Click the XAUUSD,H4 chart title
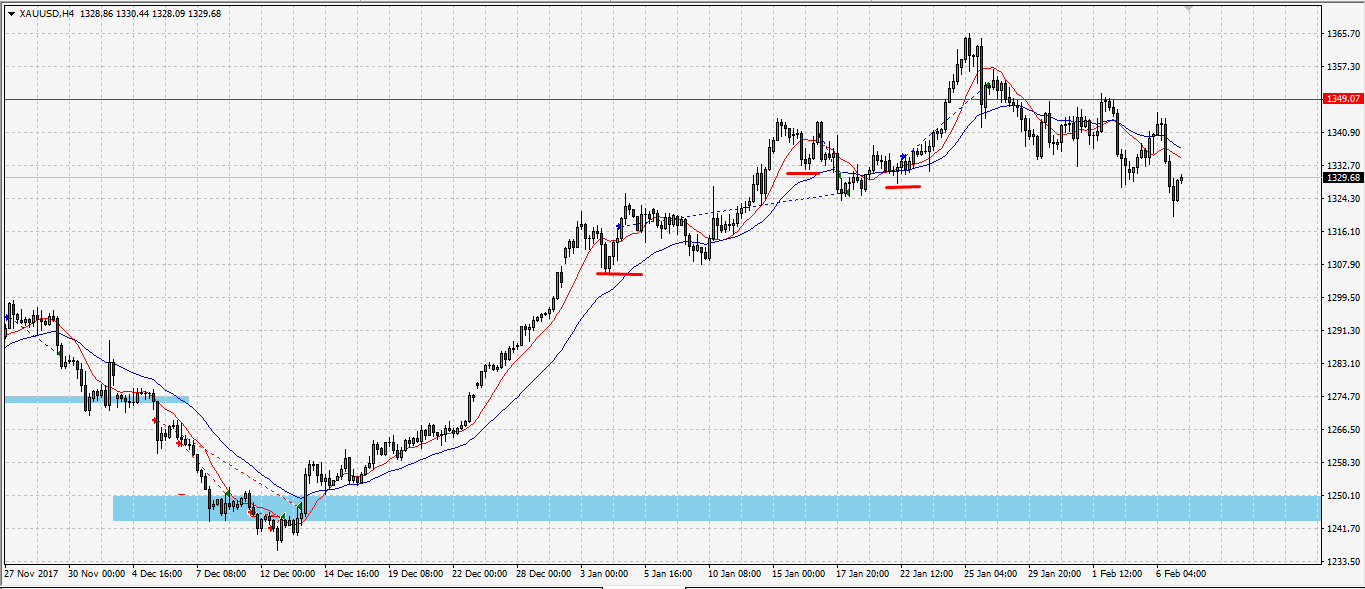The image size is (1365, 589). point(46,13)
